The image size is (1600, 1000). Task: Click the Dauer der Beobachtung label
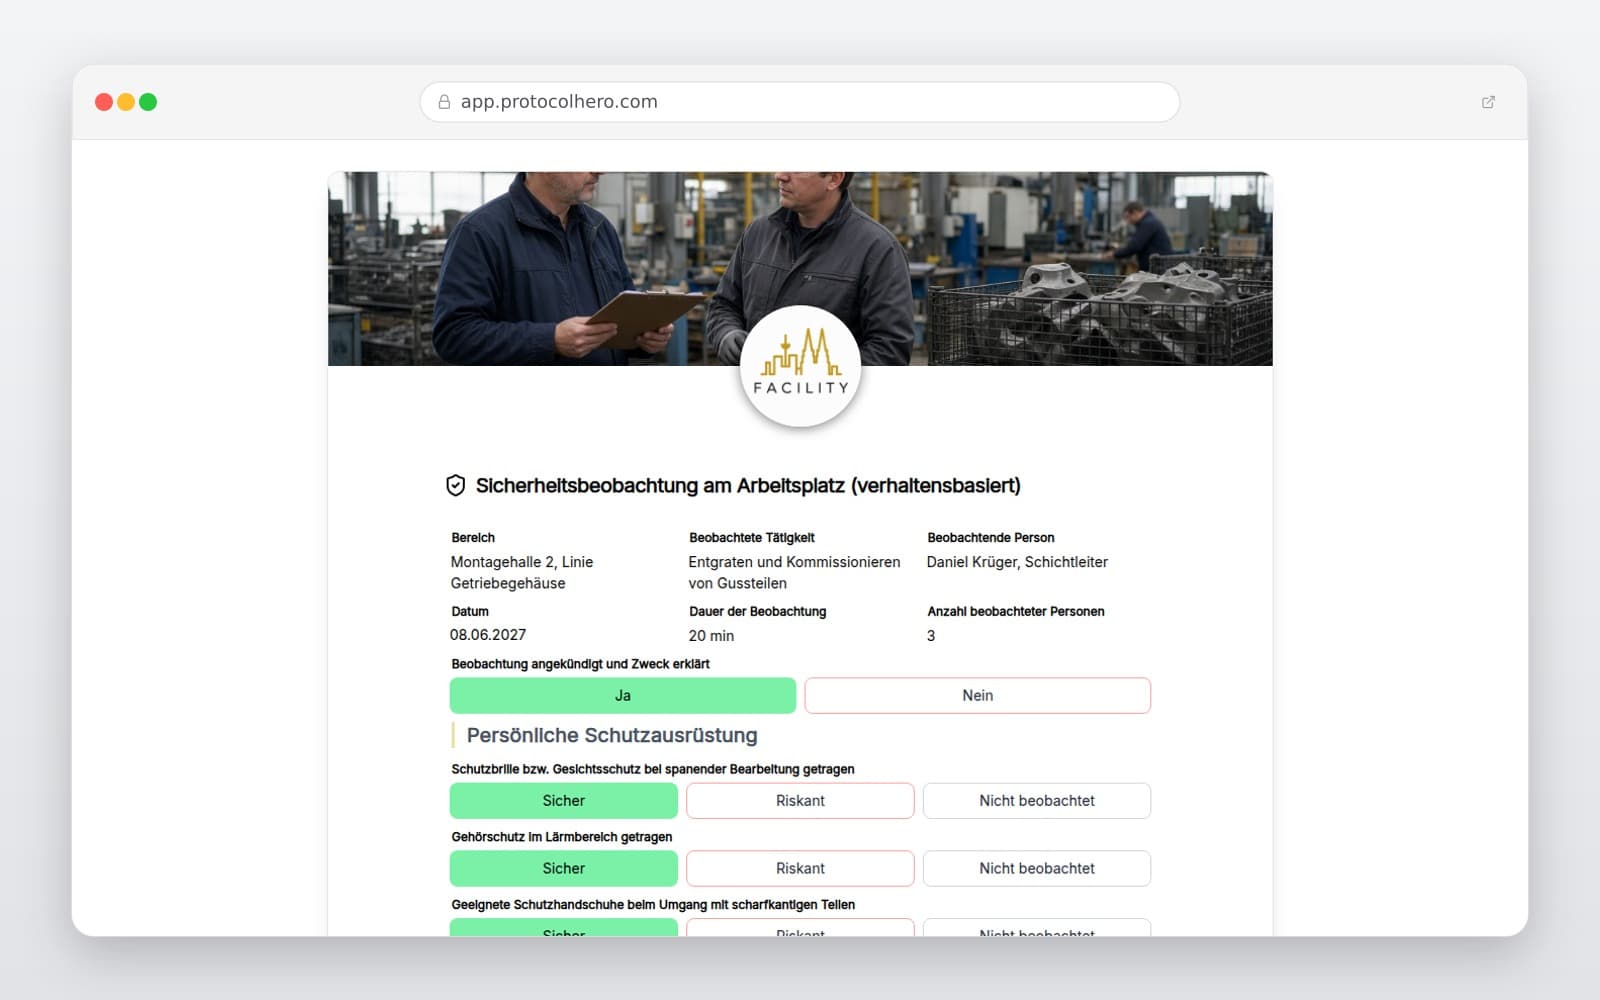[x=758, y=612]
